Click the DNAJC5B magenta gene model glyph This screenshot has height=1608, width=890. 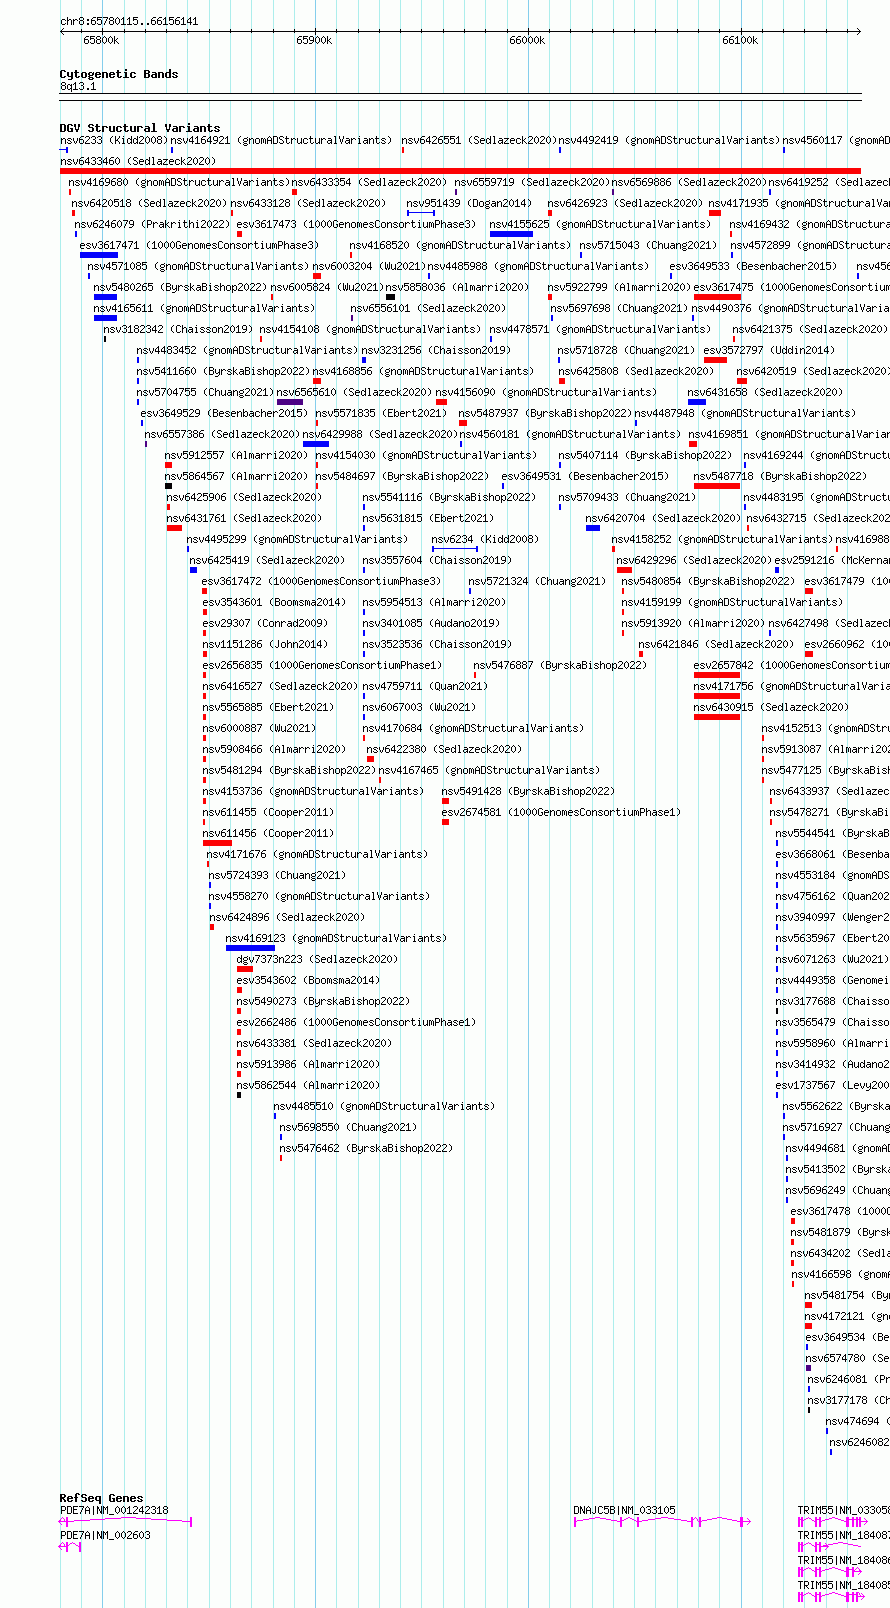(661, 1522)
